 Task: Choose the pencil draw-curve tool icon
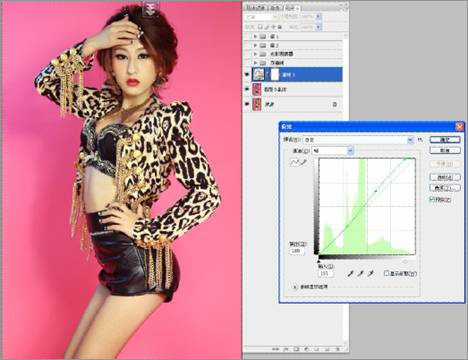[303, 163]
